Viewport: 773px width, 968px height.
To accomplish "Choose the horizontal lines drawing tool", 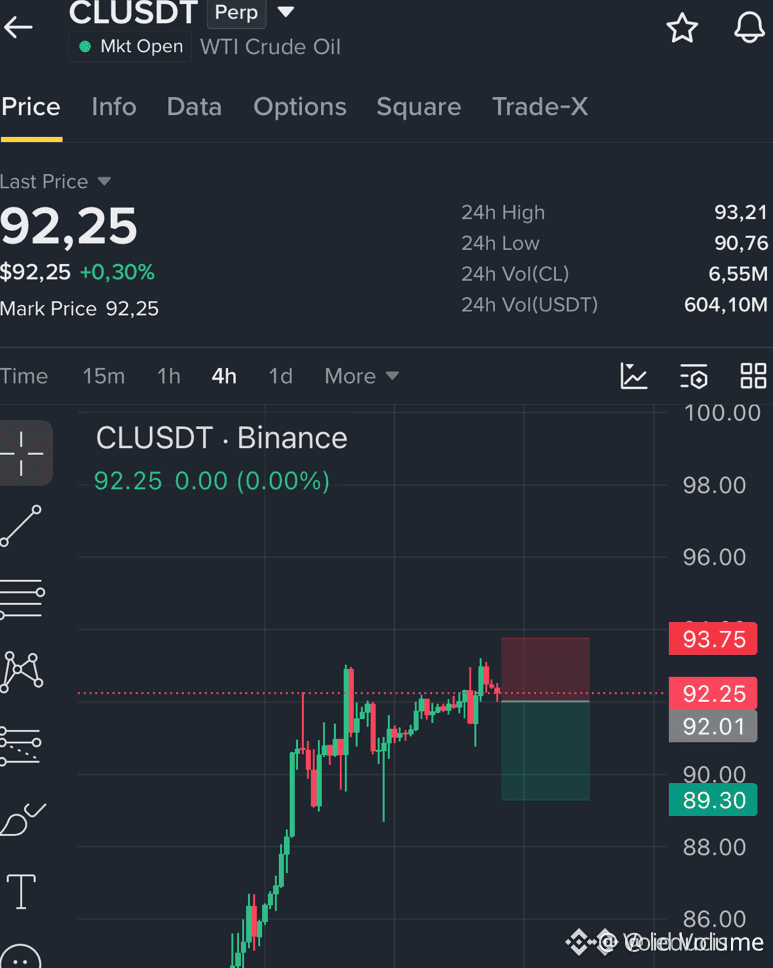I will point(22,599).
